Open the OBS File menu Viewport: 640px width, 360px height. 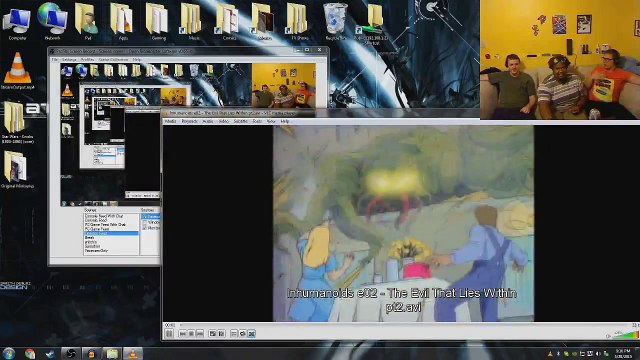coord(54,60)
